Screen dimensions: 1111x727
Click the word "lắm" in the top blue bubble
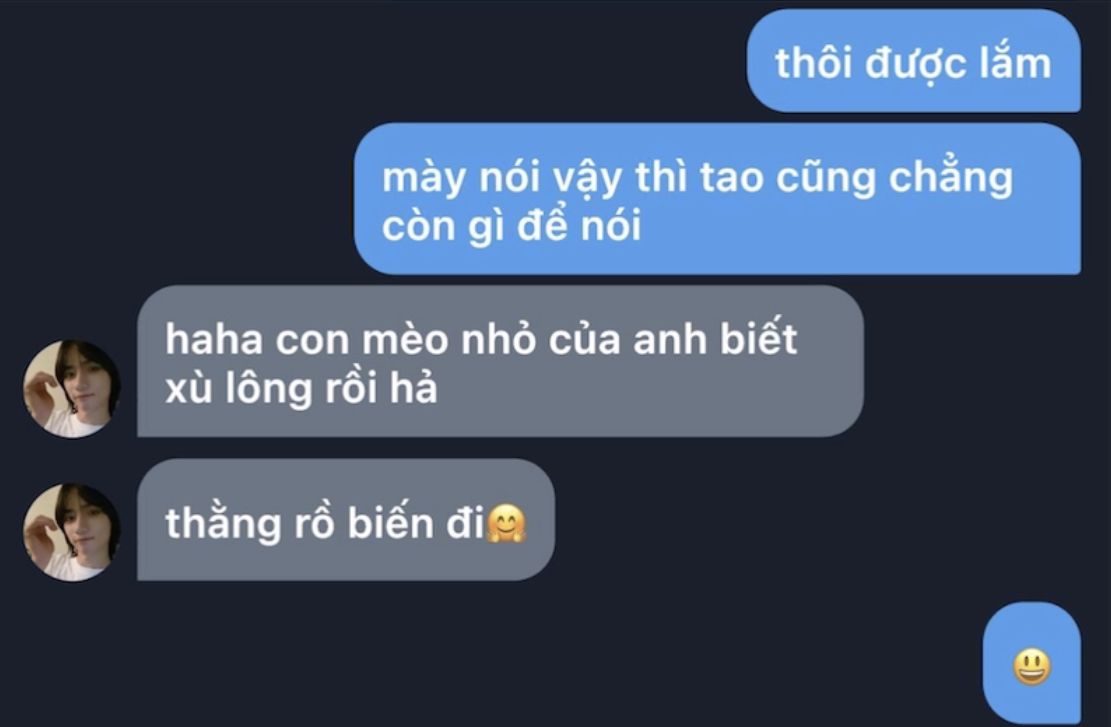pyautogui.click(x=1016, y=63)
